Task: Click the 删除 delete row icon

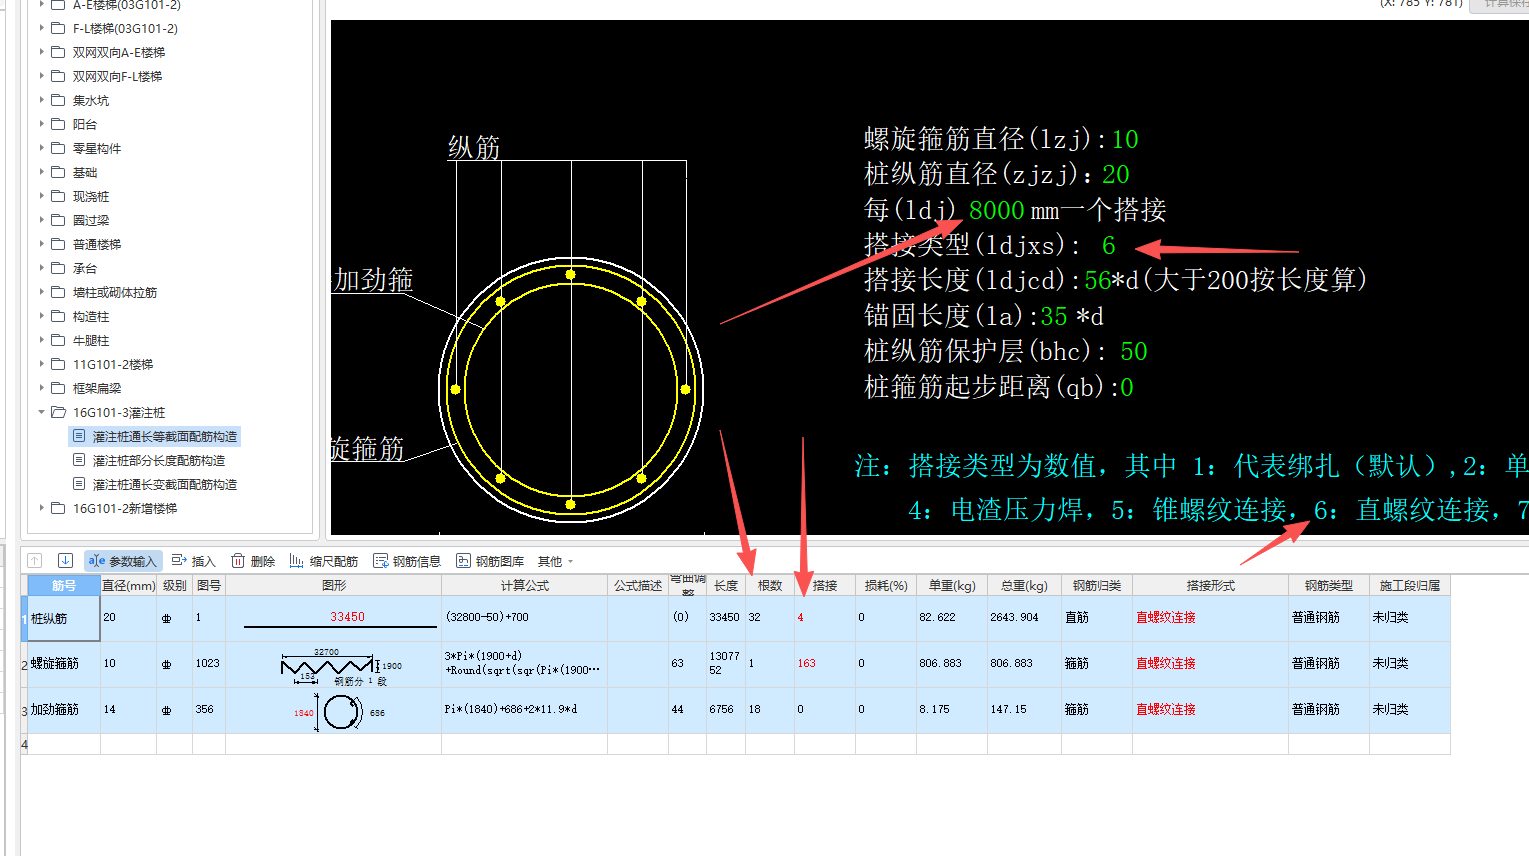Action: tap(253, 560)
